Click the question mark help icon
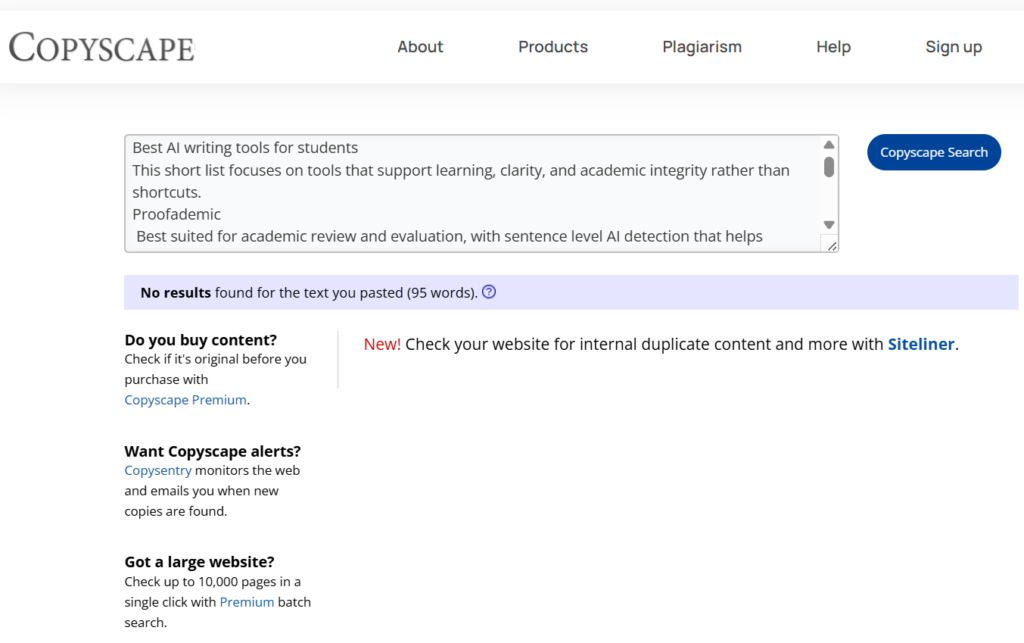The height and width of the screenshot is (643, 1024). pos(488,292)
